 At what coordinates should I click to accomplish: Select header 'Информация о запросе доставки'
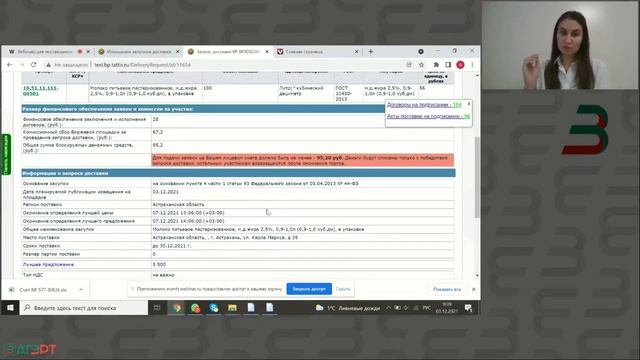[65, 173]
